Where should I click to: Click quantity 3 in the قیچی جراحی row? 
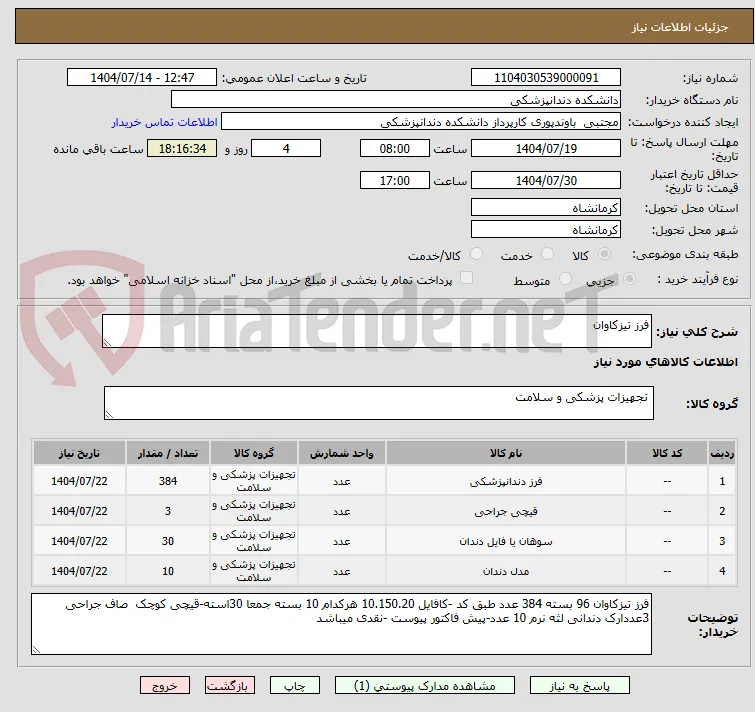168,511
